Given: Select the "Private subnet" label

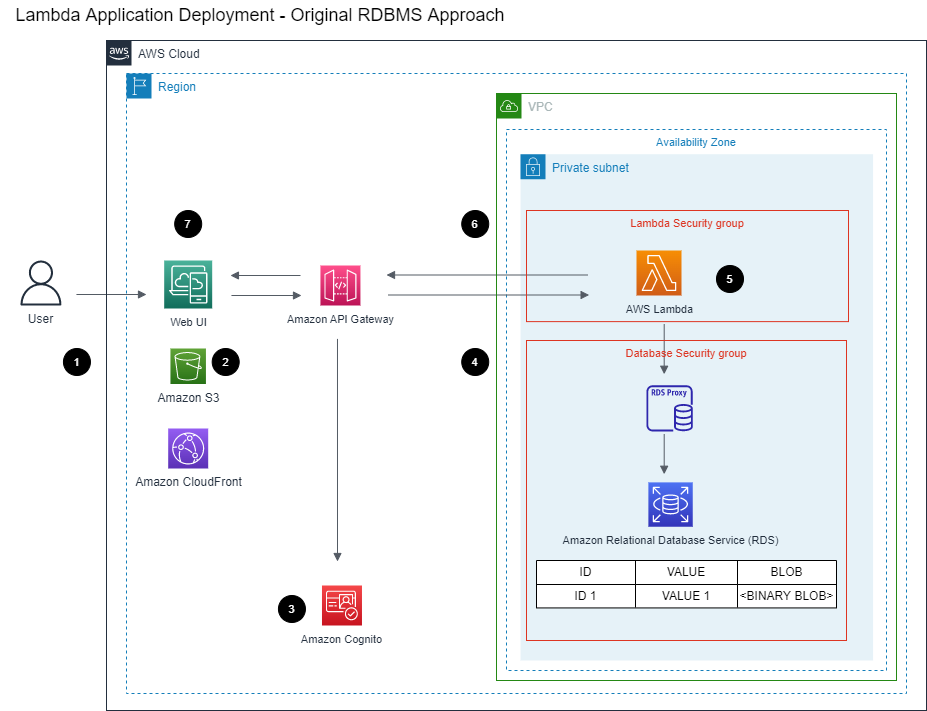Looking at the screenshot, I should point(590,168).
